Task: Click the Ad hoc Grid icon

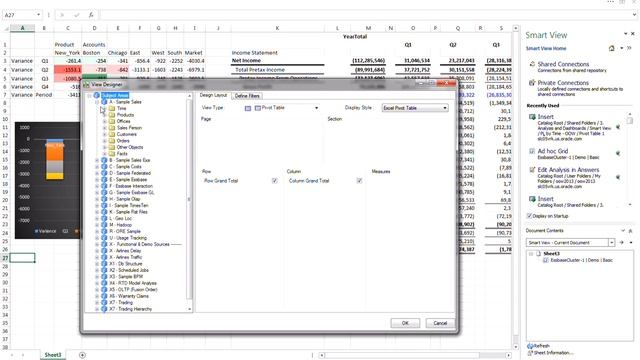Action: pos(532,151)
